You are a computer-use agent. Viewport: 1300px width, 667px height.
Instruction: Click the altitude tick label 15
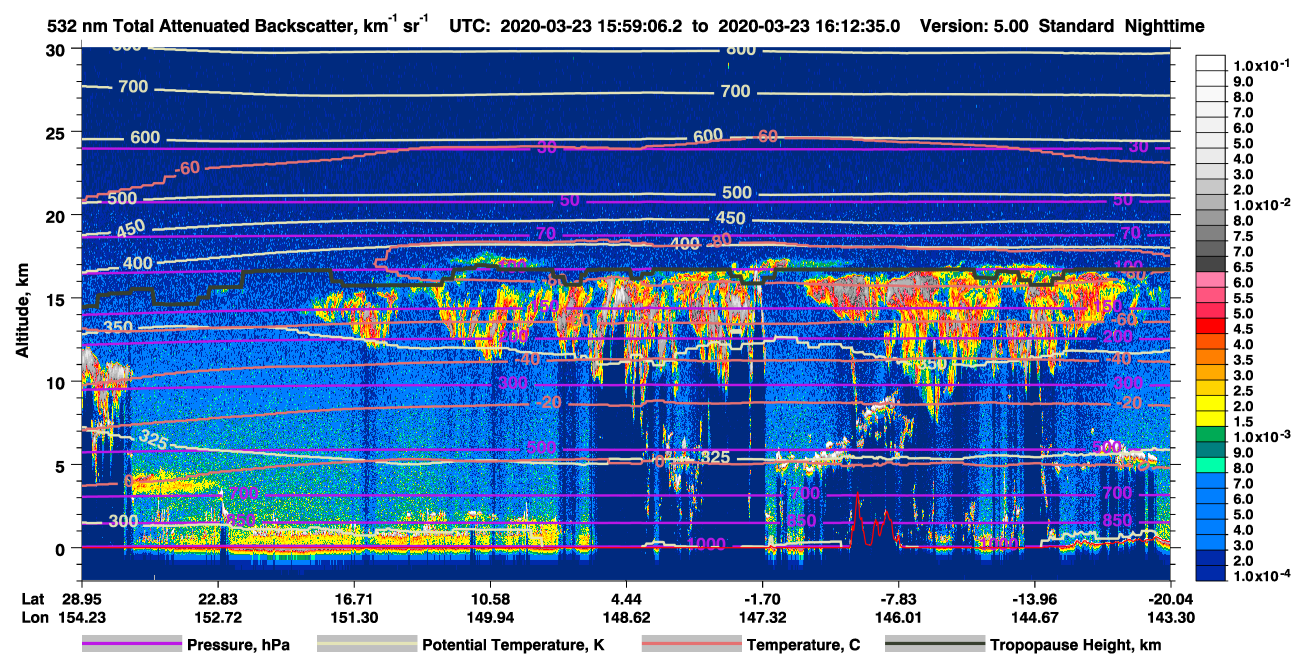57,299
